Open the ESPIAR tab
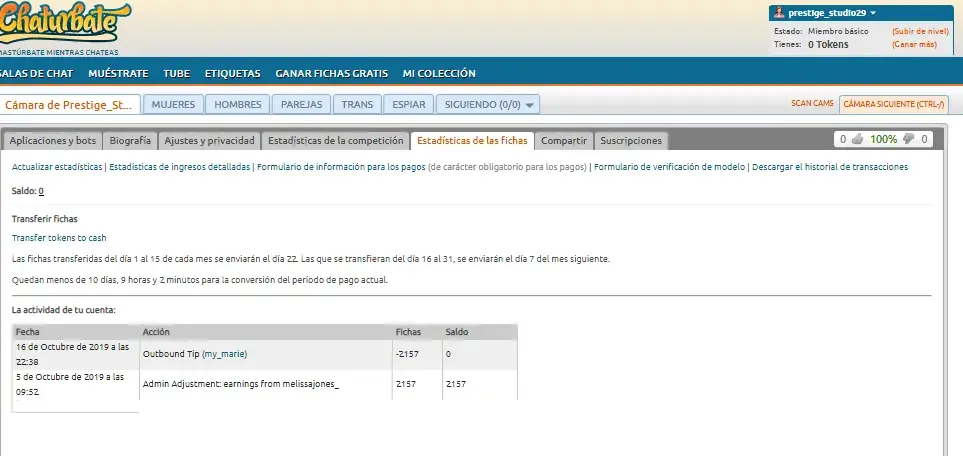 point(409,104)
